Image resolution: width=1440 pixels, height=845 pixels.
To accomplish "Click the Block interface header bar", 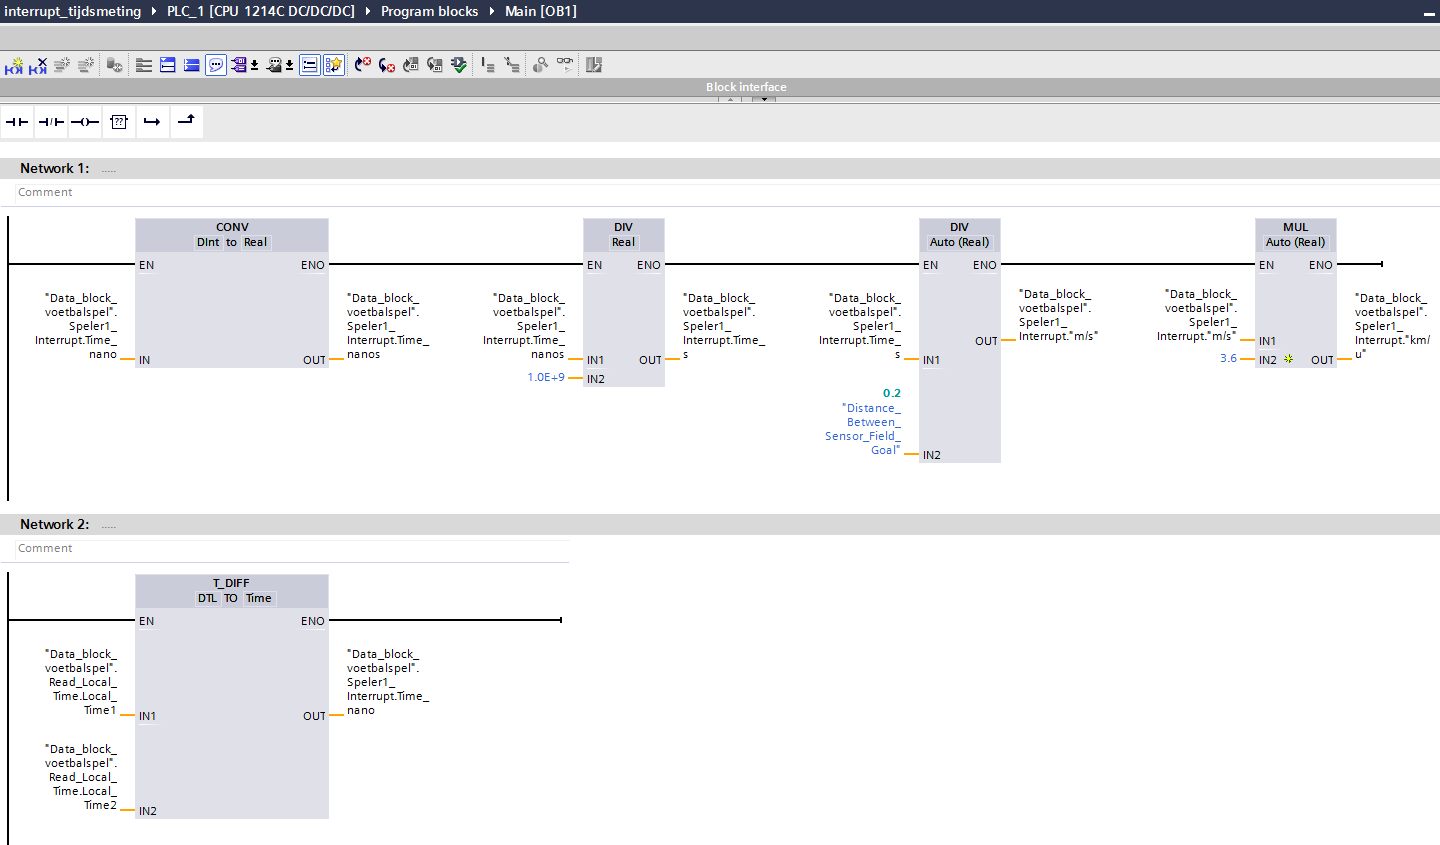I will point(720,87).
